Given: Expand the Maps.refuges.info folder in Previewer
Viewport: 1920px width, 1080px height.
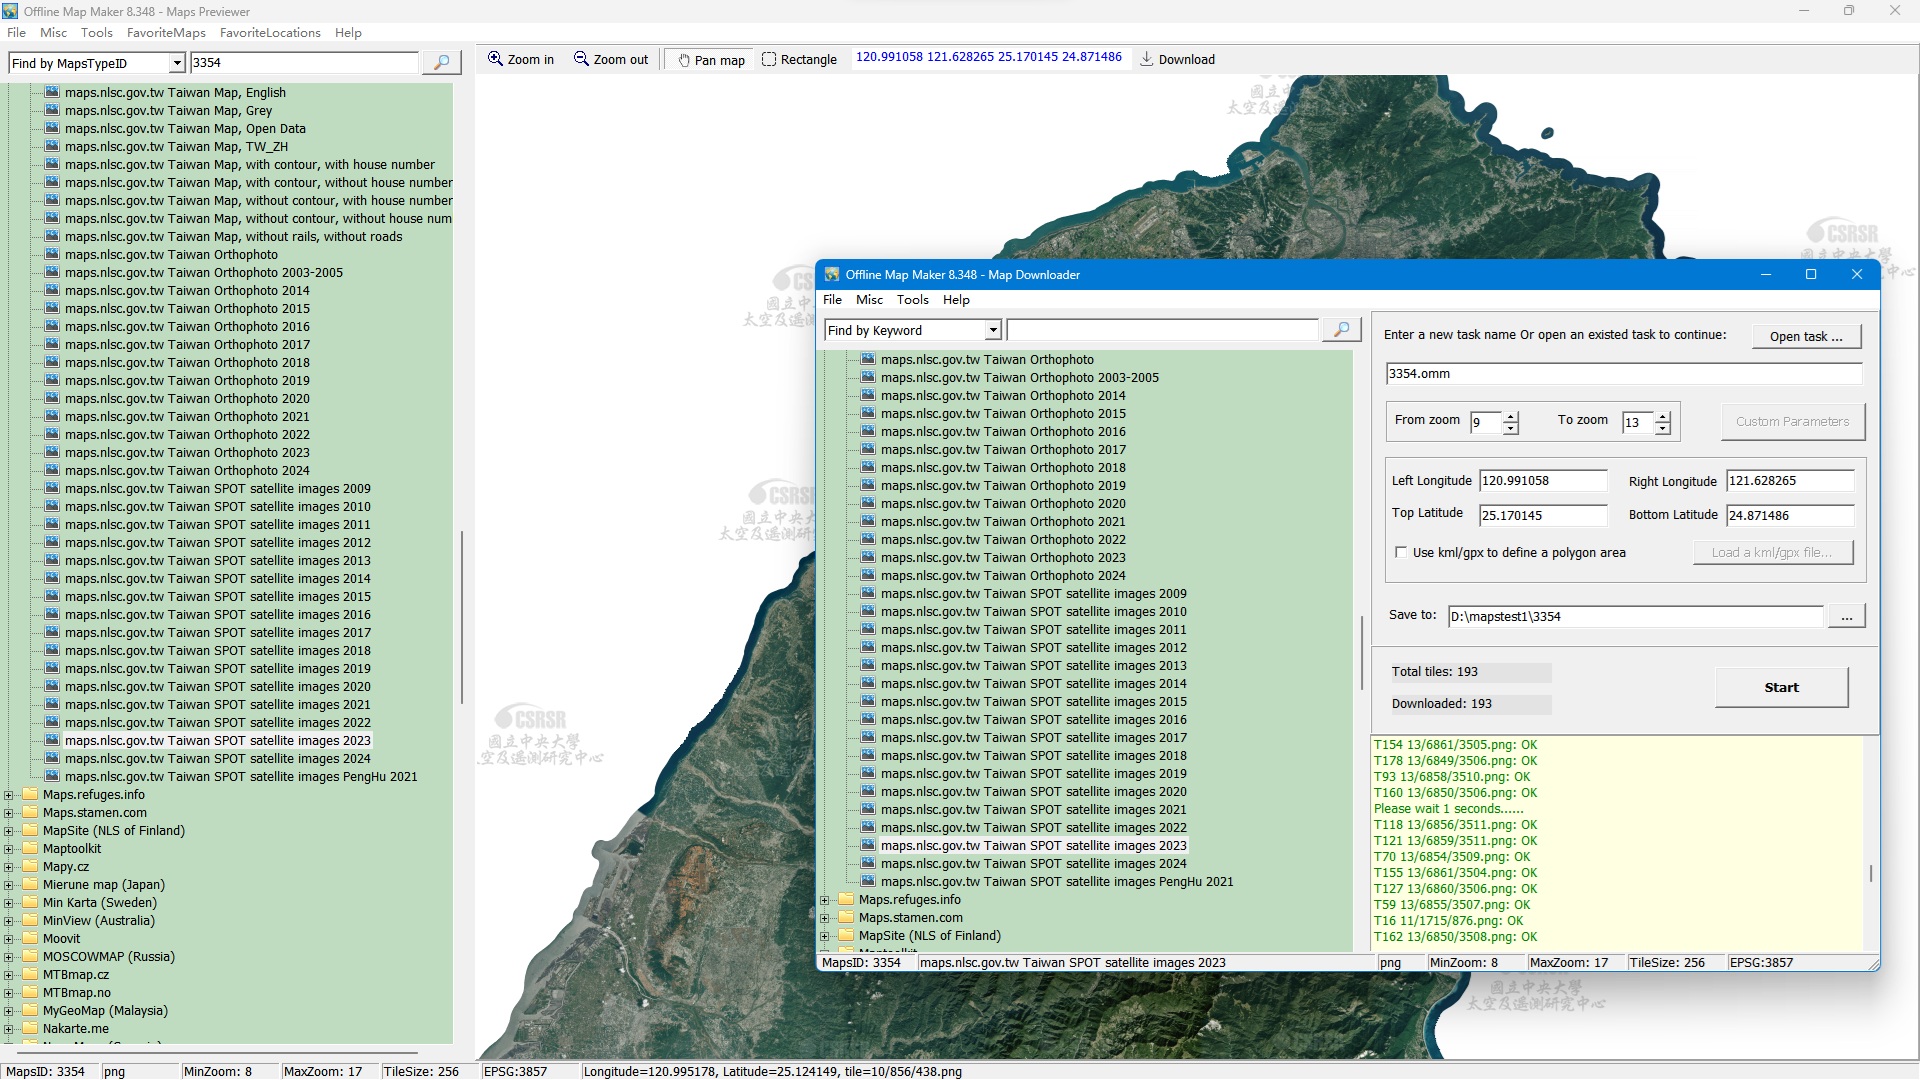Looking at the screenshot, I should (9, 795).
